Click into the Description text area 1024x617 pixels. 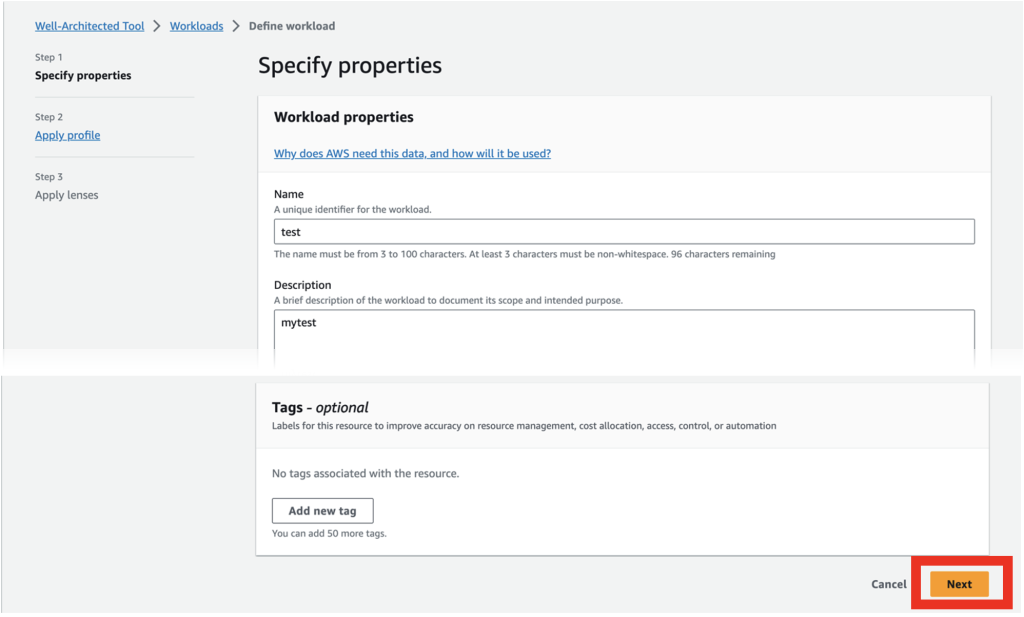coord(624,330)
